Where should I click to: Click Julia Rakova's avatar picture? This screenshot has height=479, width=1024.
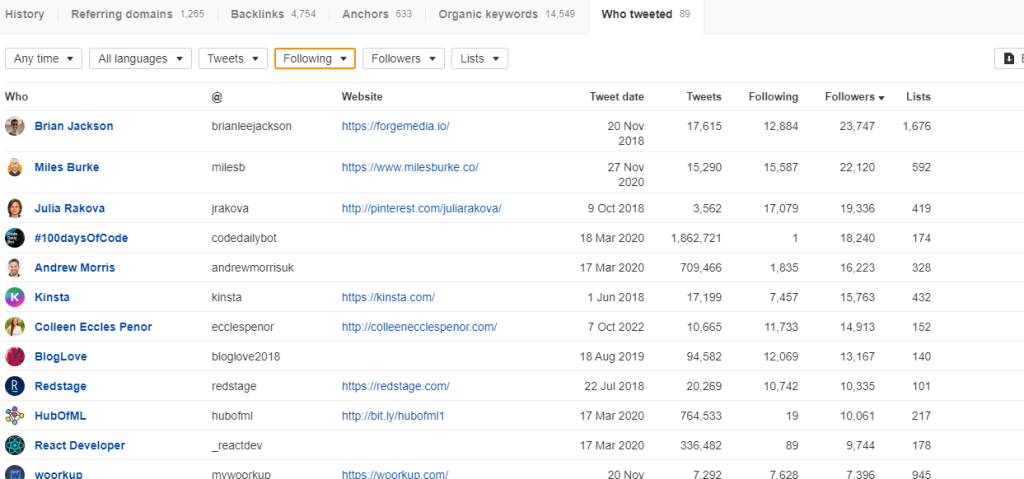pos(14,208)
